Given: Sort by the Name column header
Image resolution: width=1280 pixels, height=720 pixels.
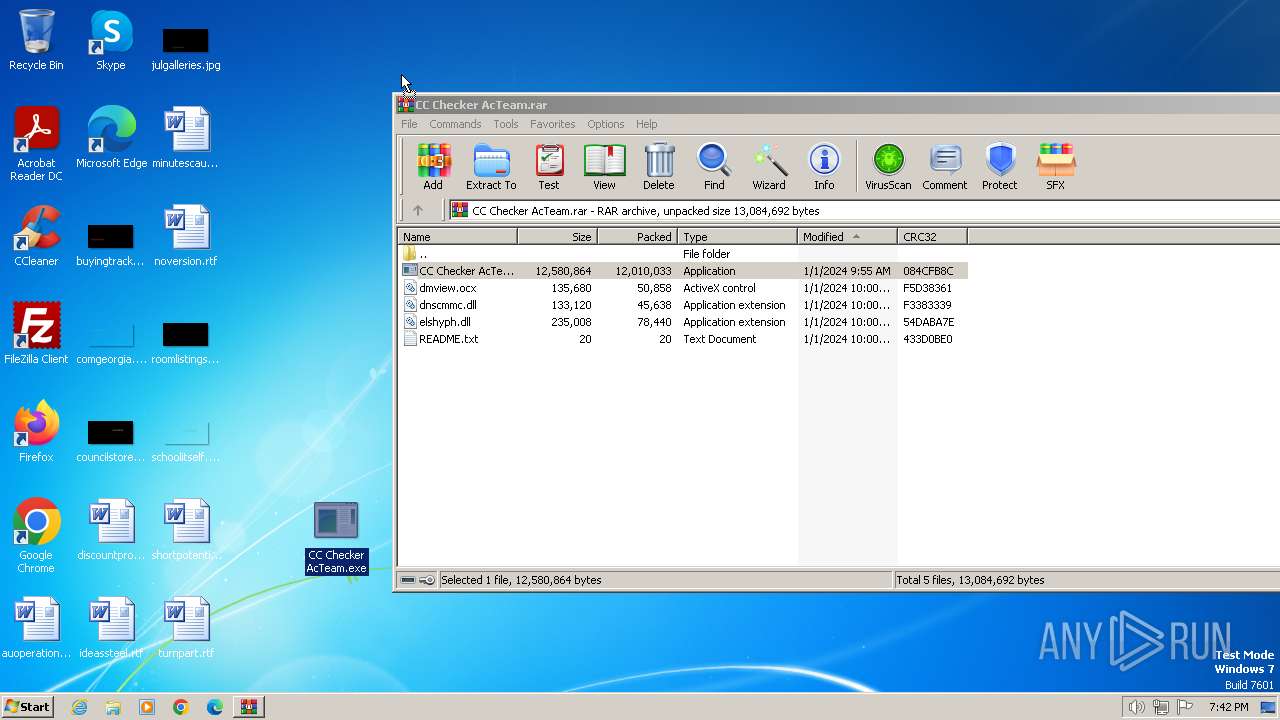Looking at the screenshot, I should 457,237.
